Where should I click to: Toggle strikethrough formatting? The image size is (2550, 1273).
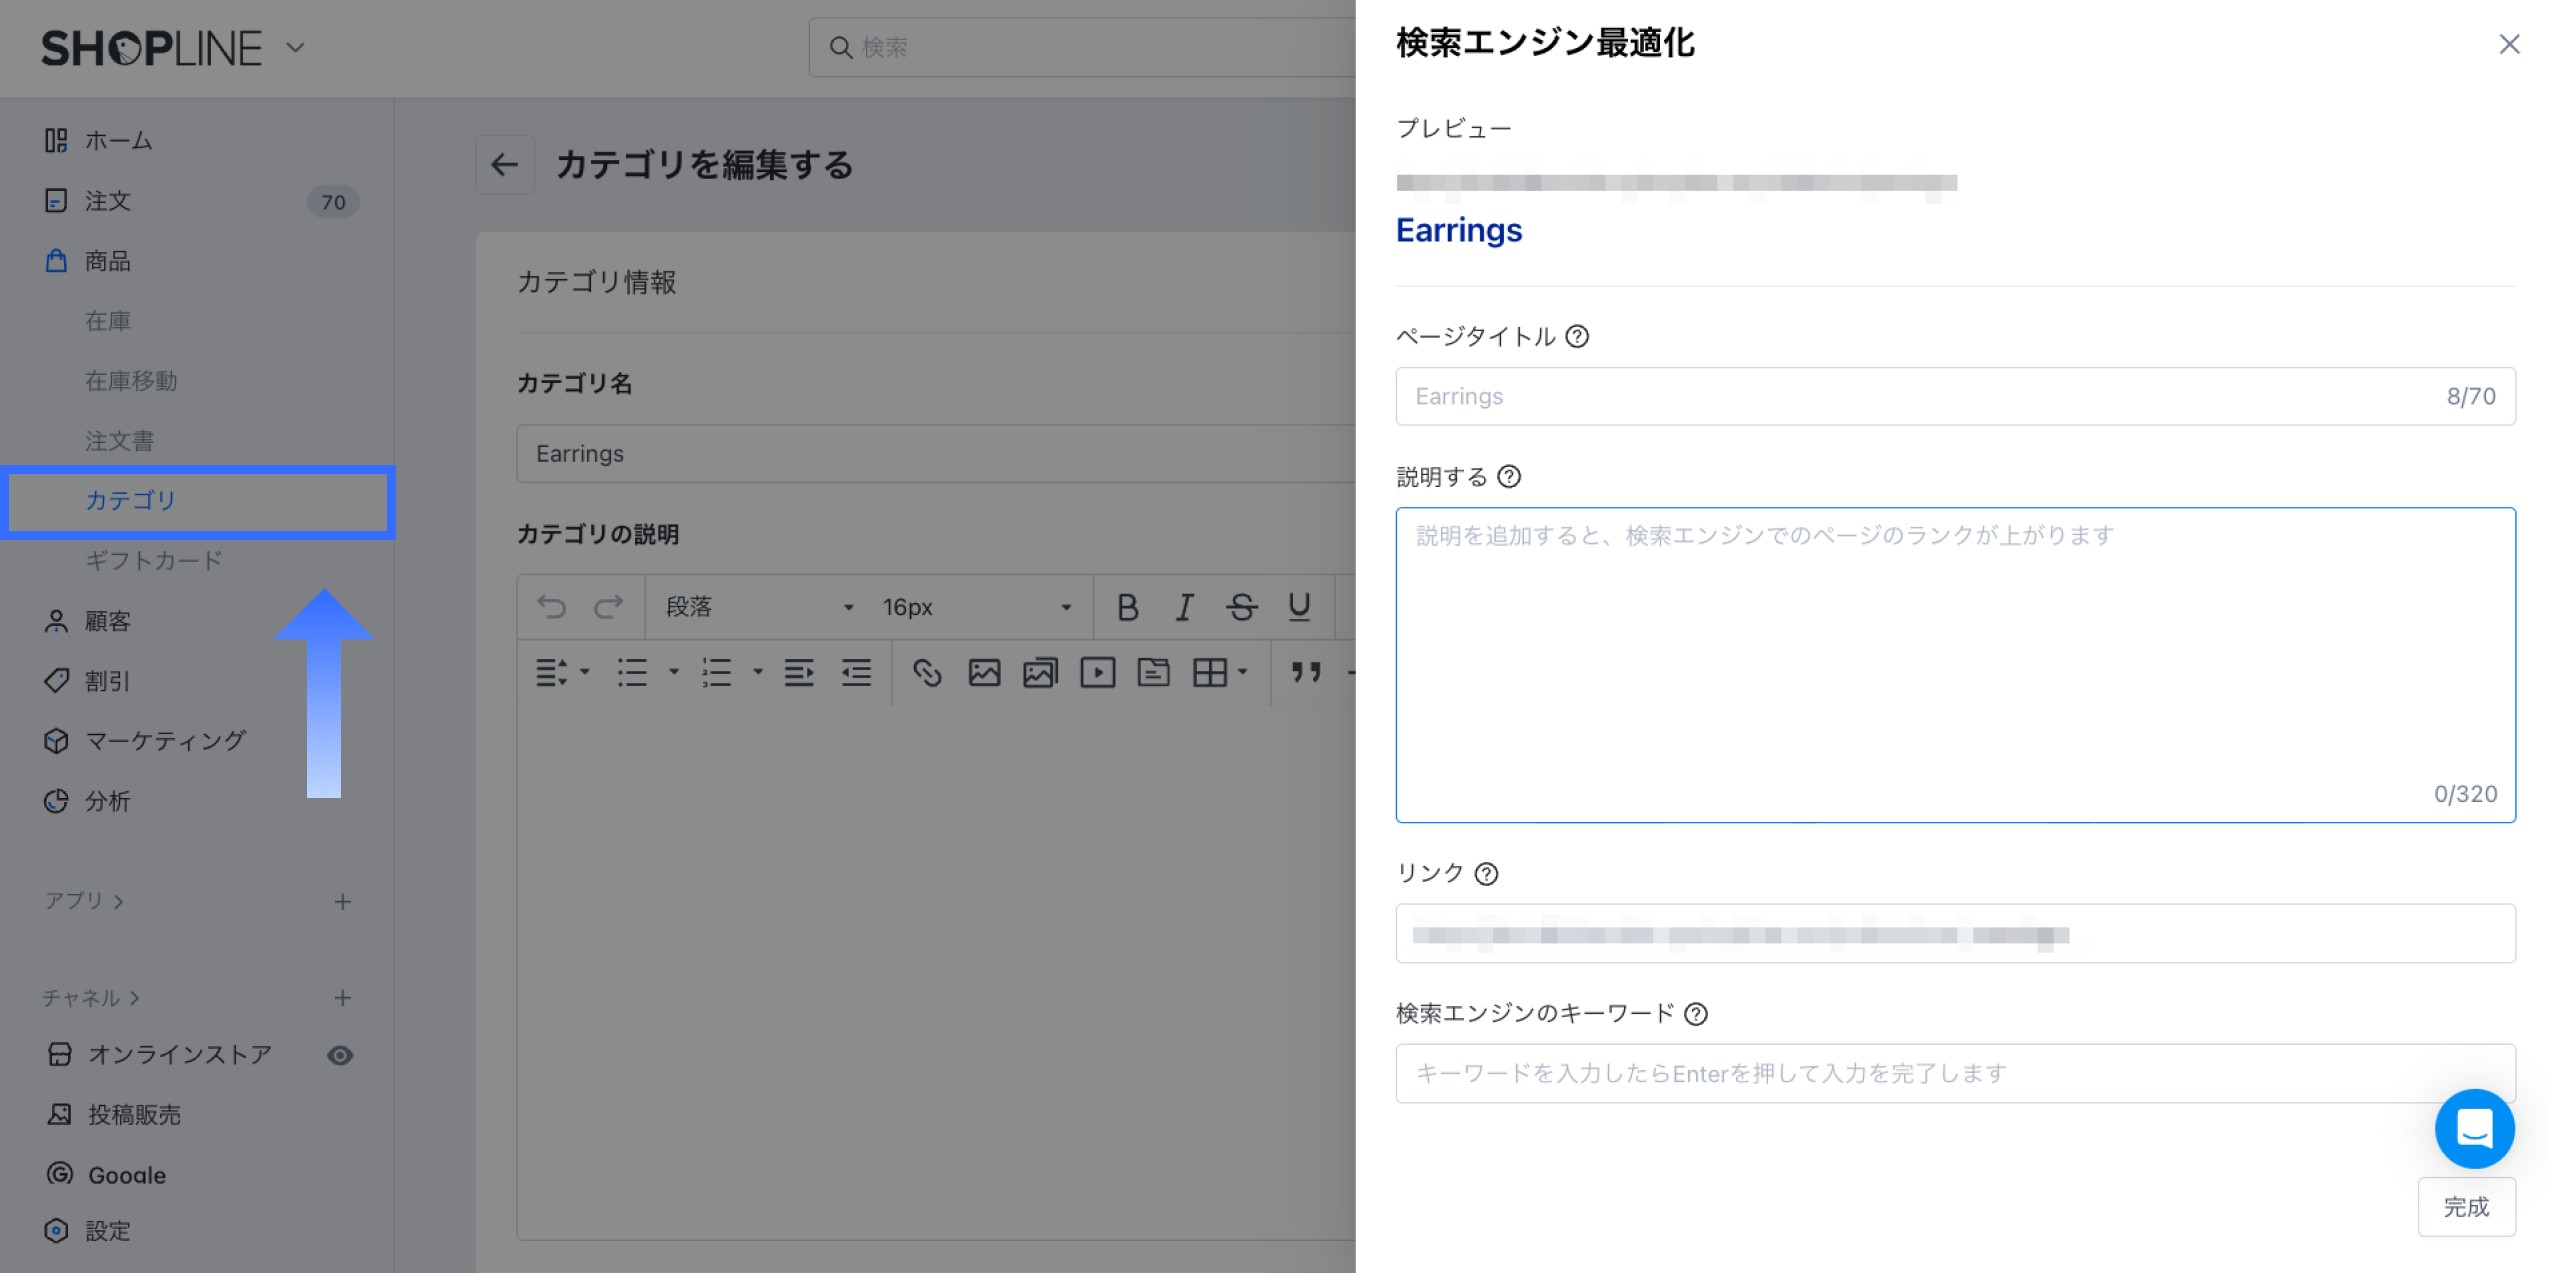click(x=1241, y=607)
